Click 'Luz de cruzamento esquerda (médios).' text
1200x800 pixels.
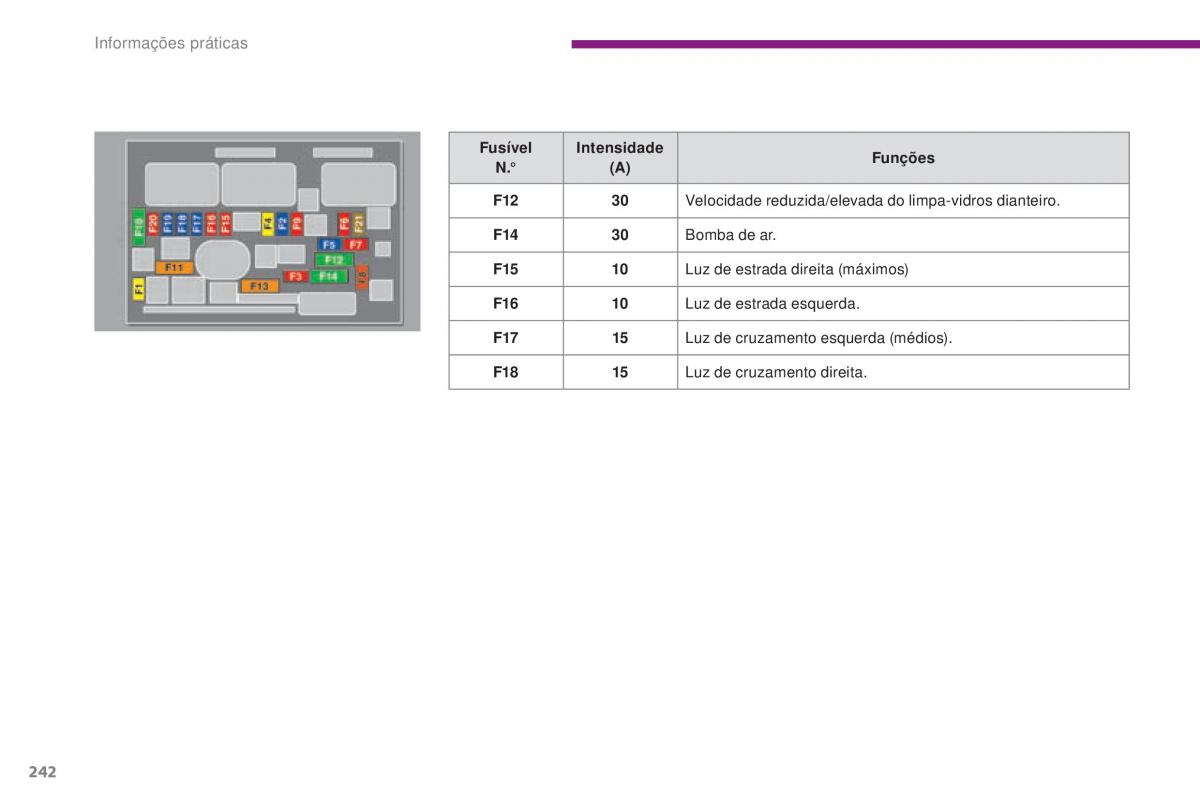point(819,338)
